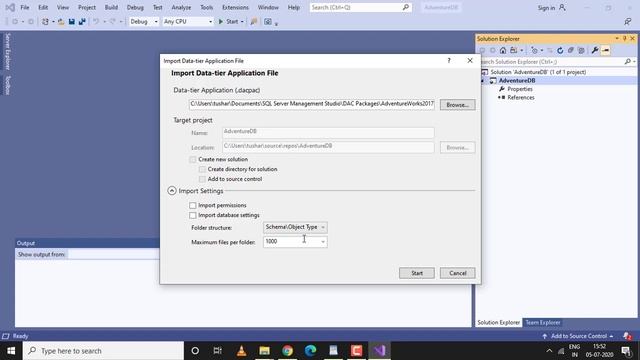Select the References node in Solution Explorer
This screenshot has height=360, width=640.
521,98
